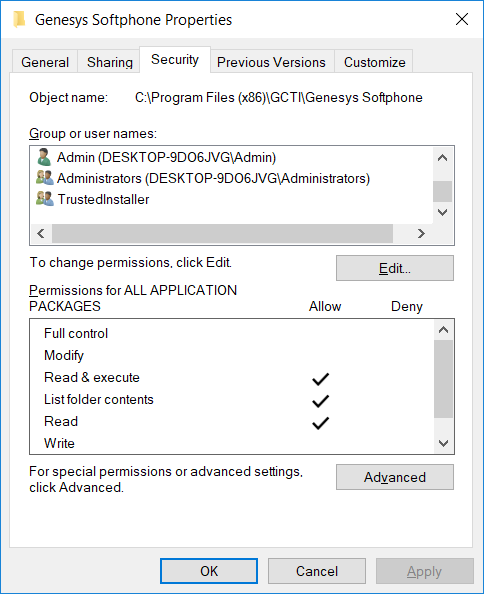
Task: Switch to the General tab
Action: pyautogui.click(x=45, y=62)
